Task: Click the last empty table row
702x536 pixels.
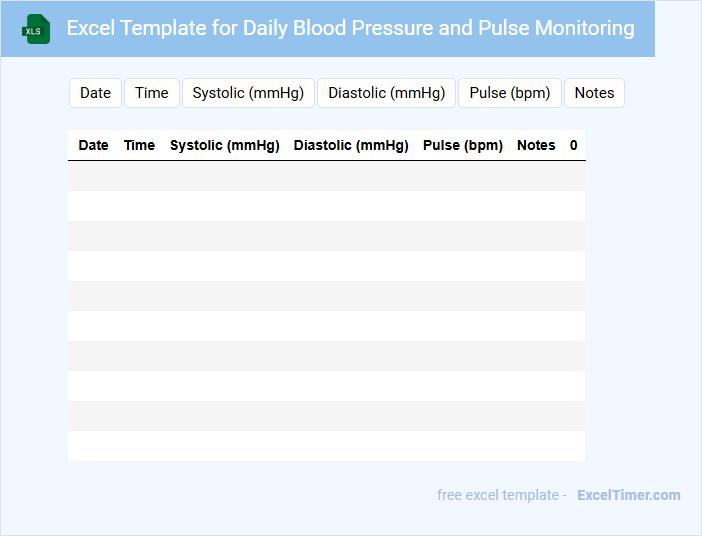Action: pyautogui.click(x=326, y=446)
